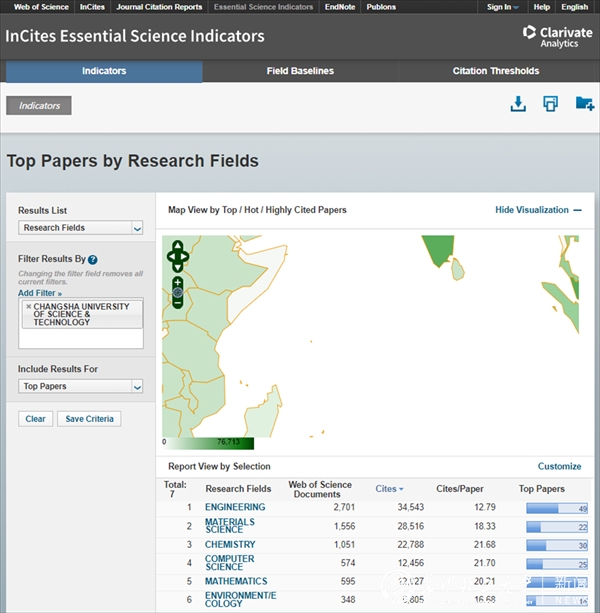Click the Save Criteria button
Image resolution: width=600 pixels, height=613 pixels.
[x=89, y=419]
